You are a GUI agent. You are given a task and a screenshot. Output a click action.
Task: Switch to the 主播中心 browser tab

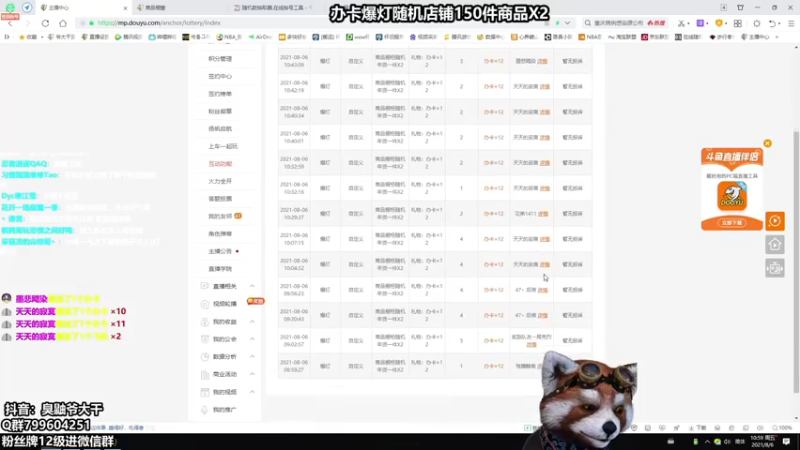82,8
